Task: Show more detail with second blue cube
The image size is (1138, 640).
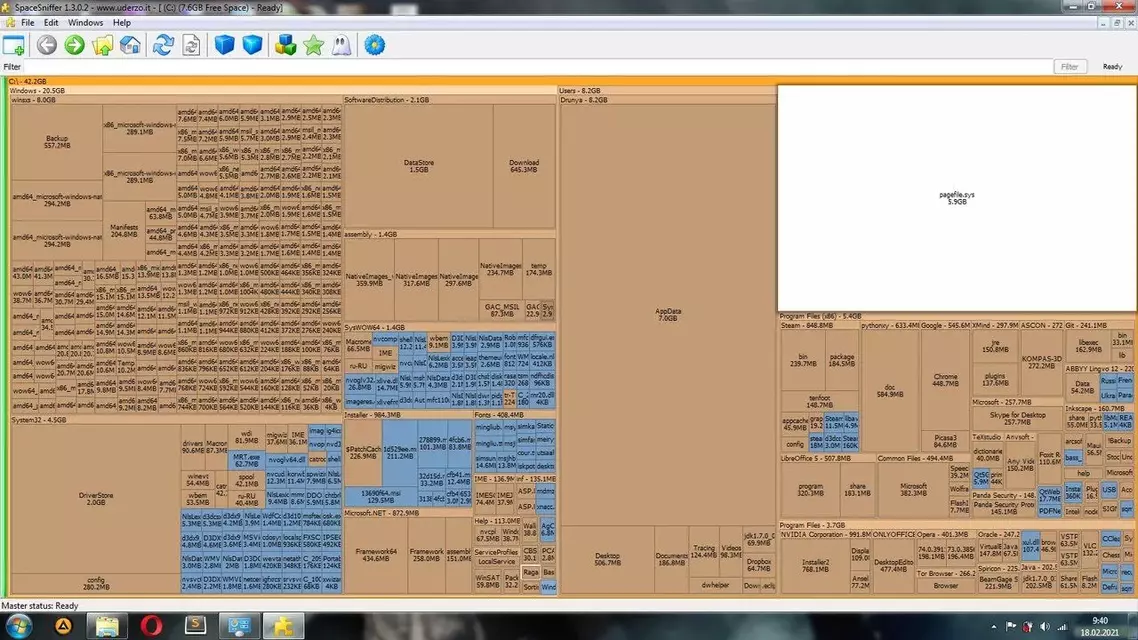Action: [x=252, y=45]
